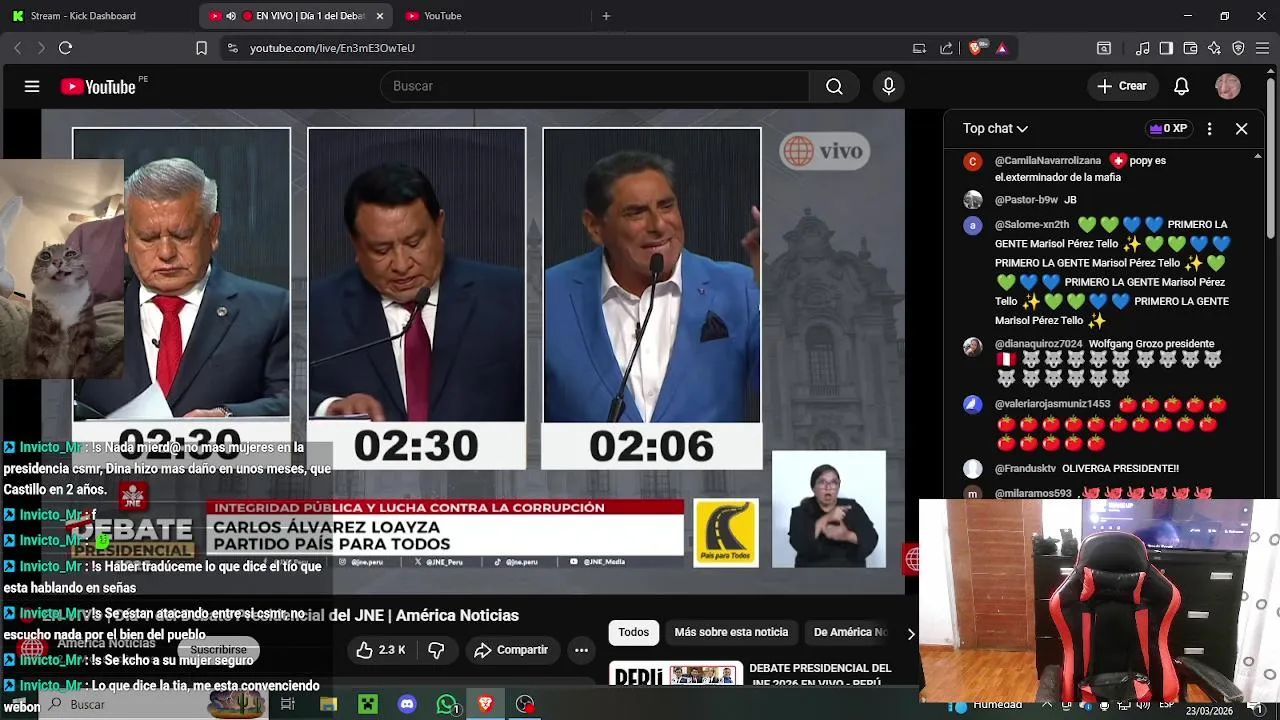View site information icon in address bar

232,48
